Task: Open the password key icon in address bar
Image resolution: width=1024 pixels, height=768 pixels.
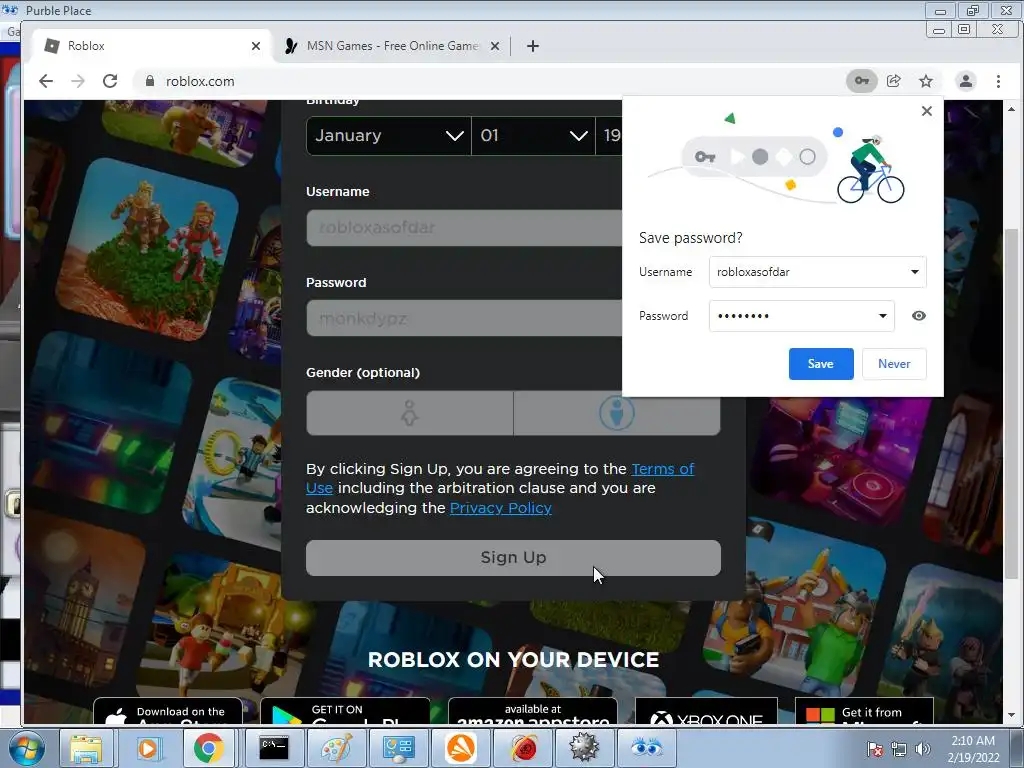Action: point(862,81)
